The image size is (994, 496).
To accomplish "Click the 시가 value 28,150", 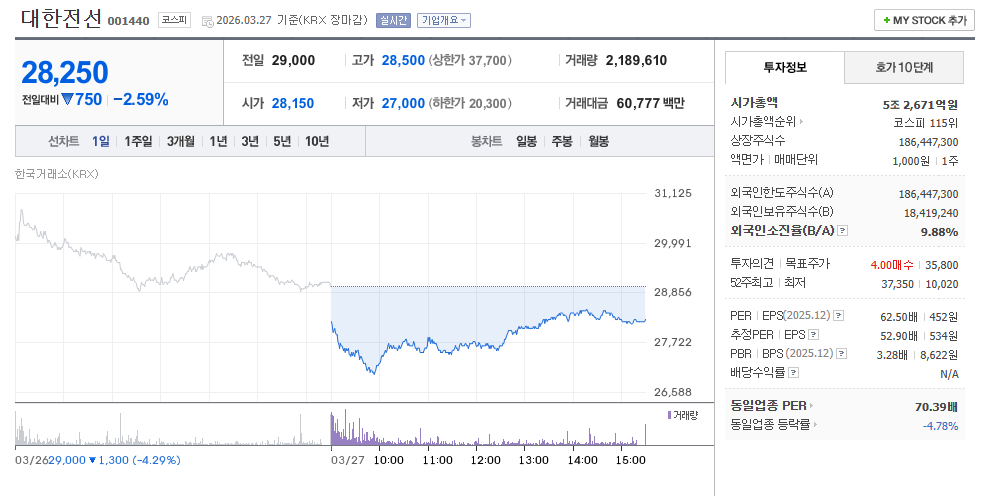I will [x=293, y=103].
